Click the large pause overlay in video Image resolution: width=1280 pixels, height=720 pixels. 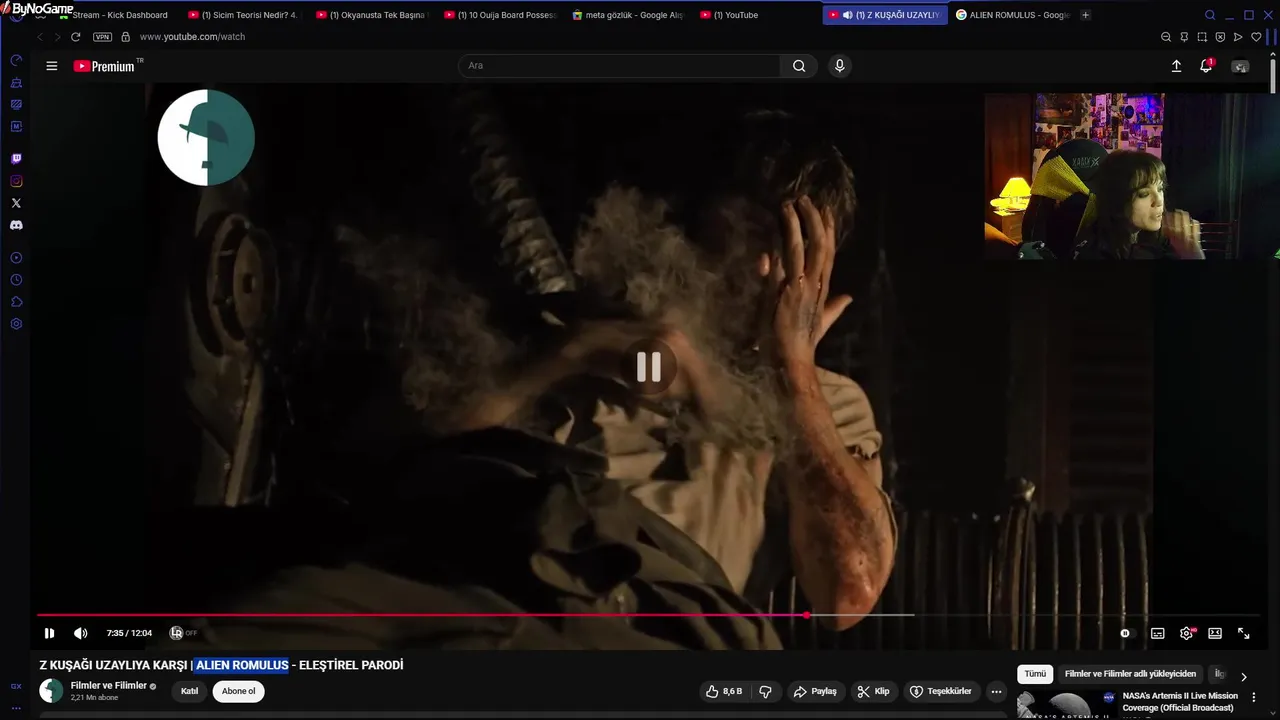click(649, 367)
